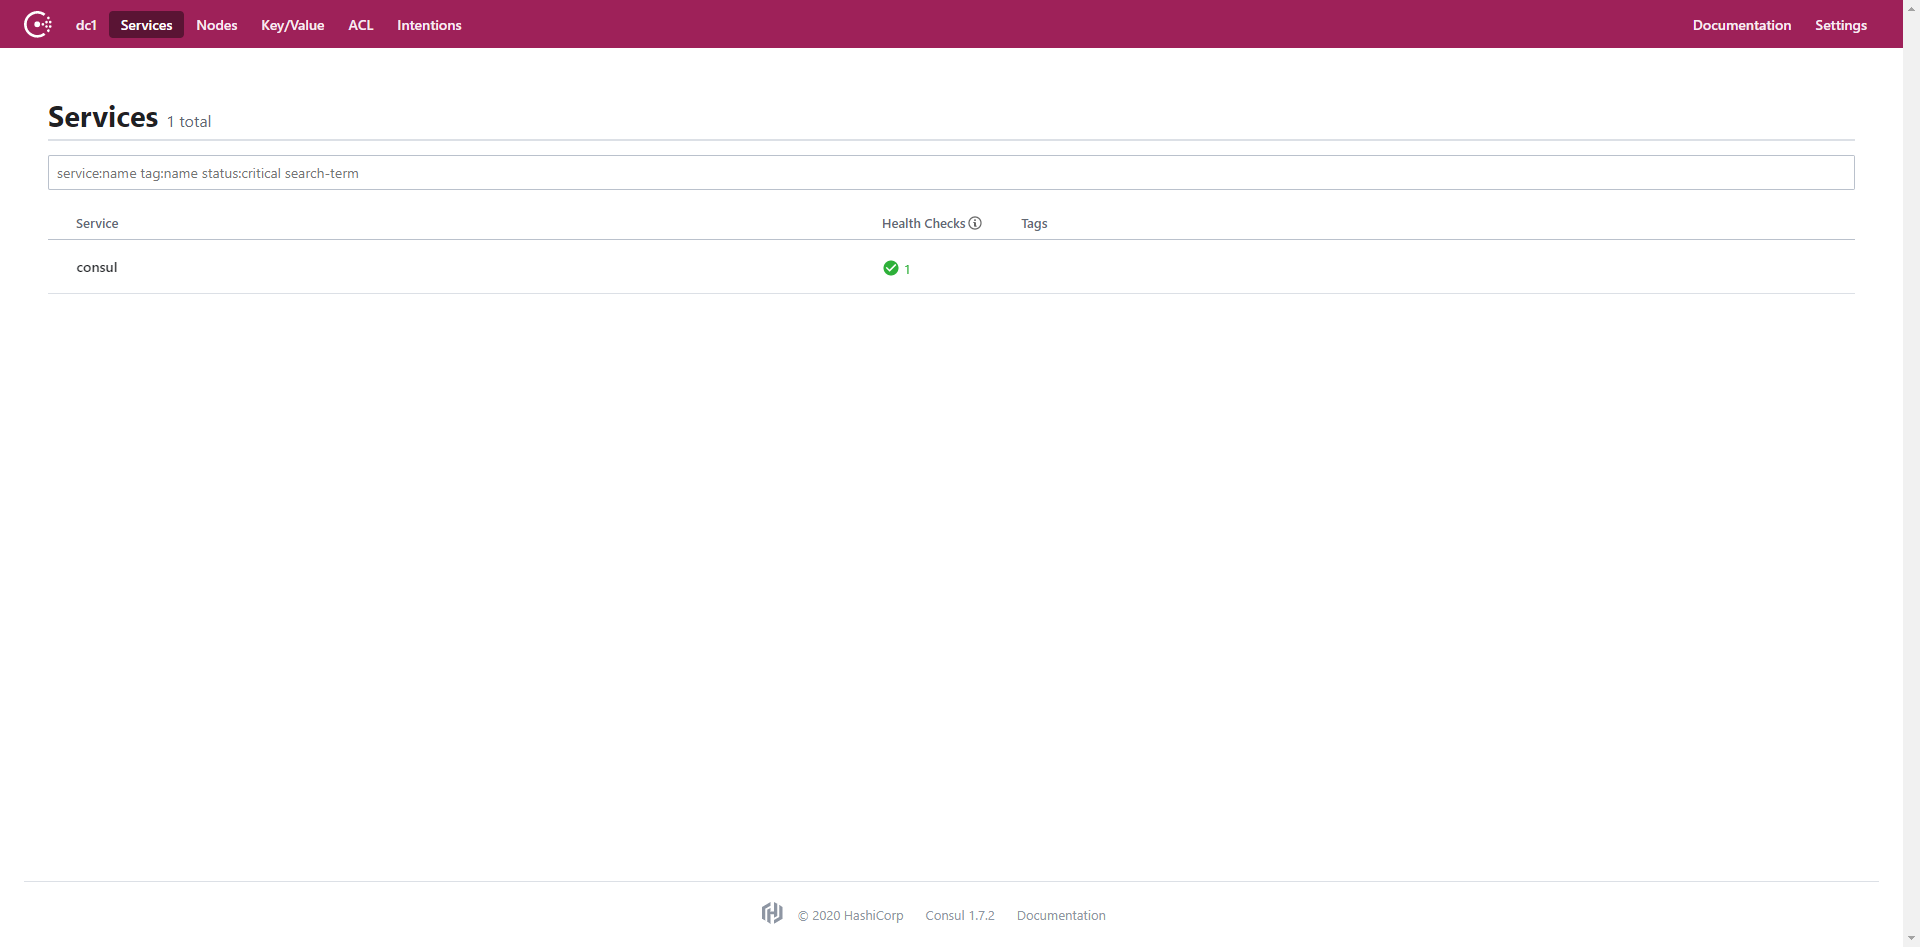Click the green passing check icon

coord(891,268)
